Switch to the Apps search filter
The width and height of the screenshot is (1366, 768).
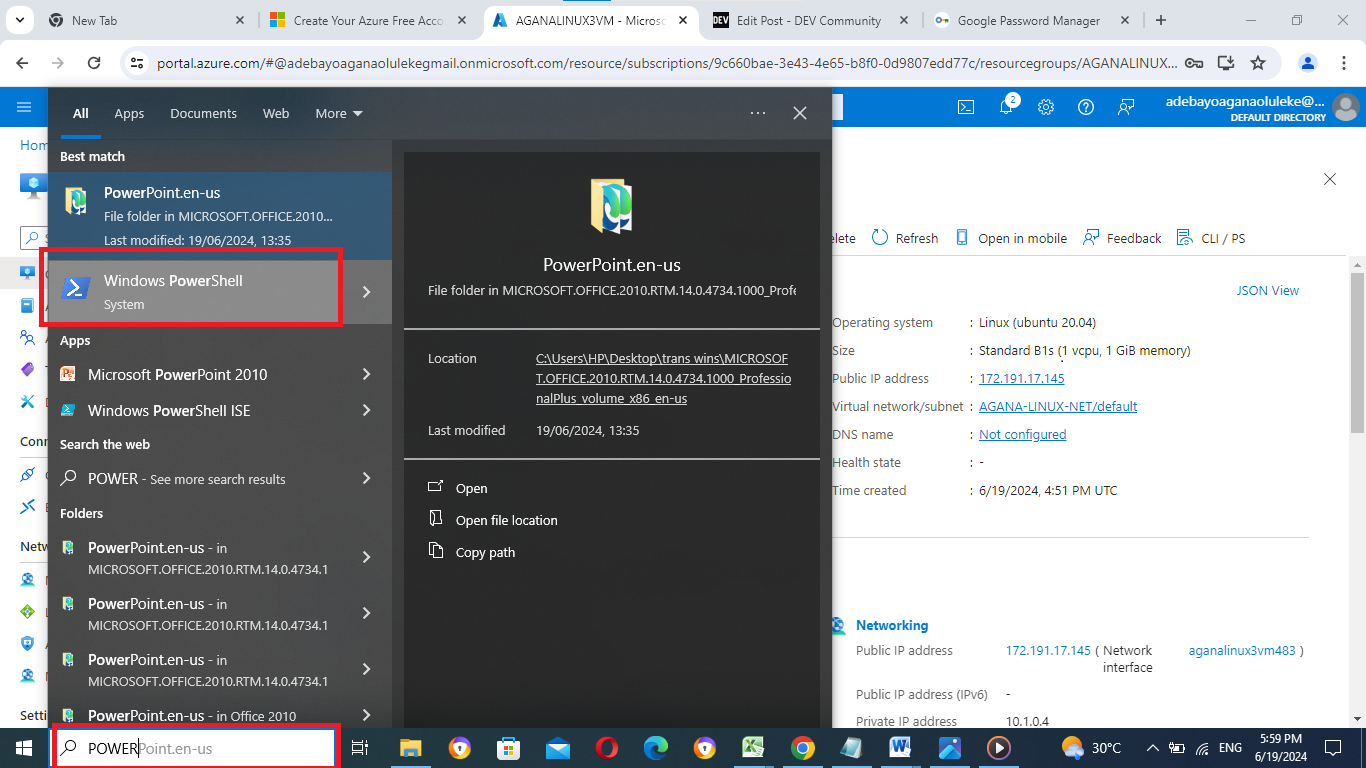(129, 113)
